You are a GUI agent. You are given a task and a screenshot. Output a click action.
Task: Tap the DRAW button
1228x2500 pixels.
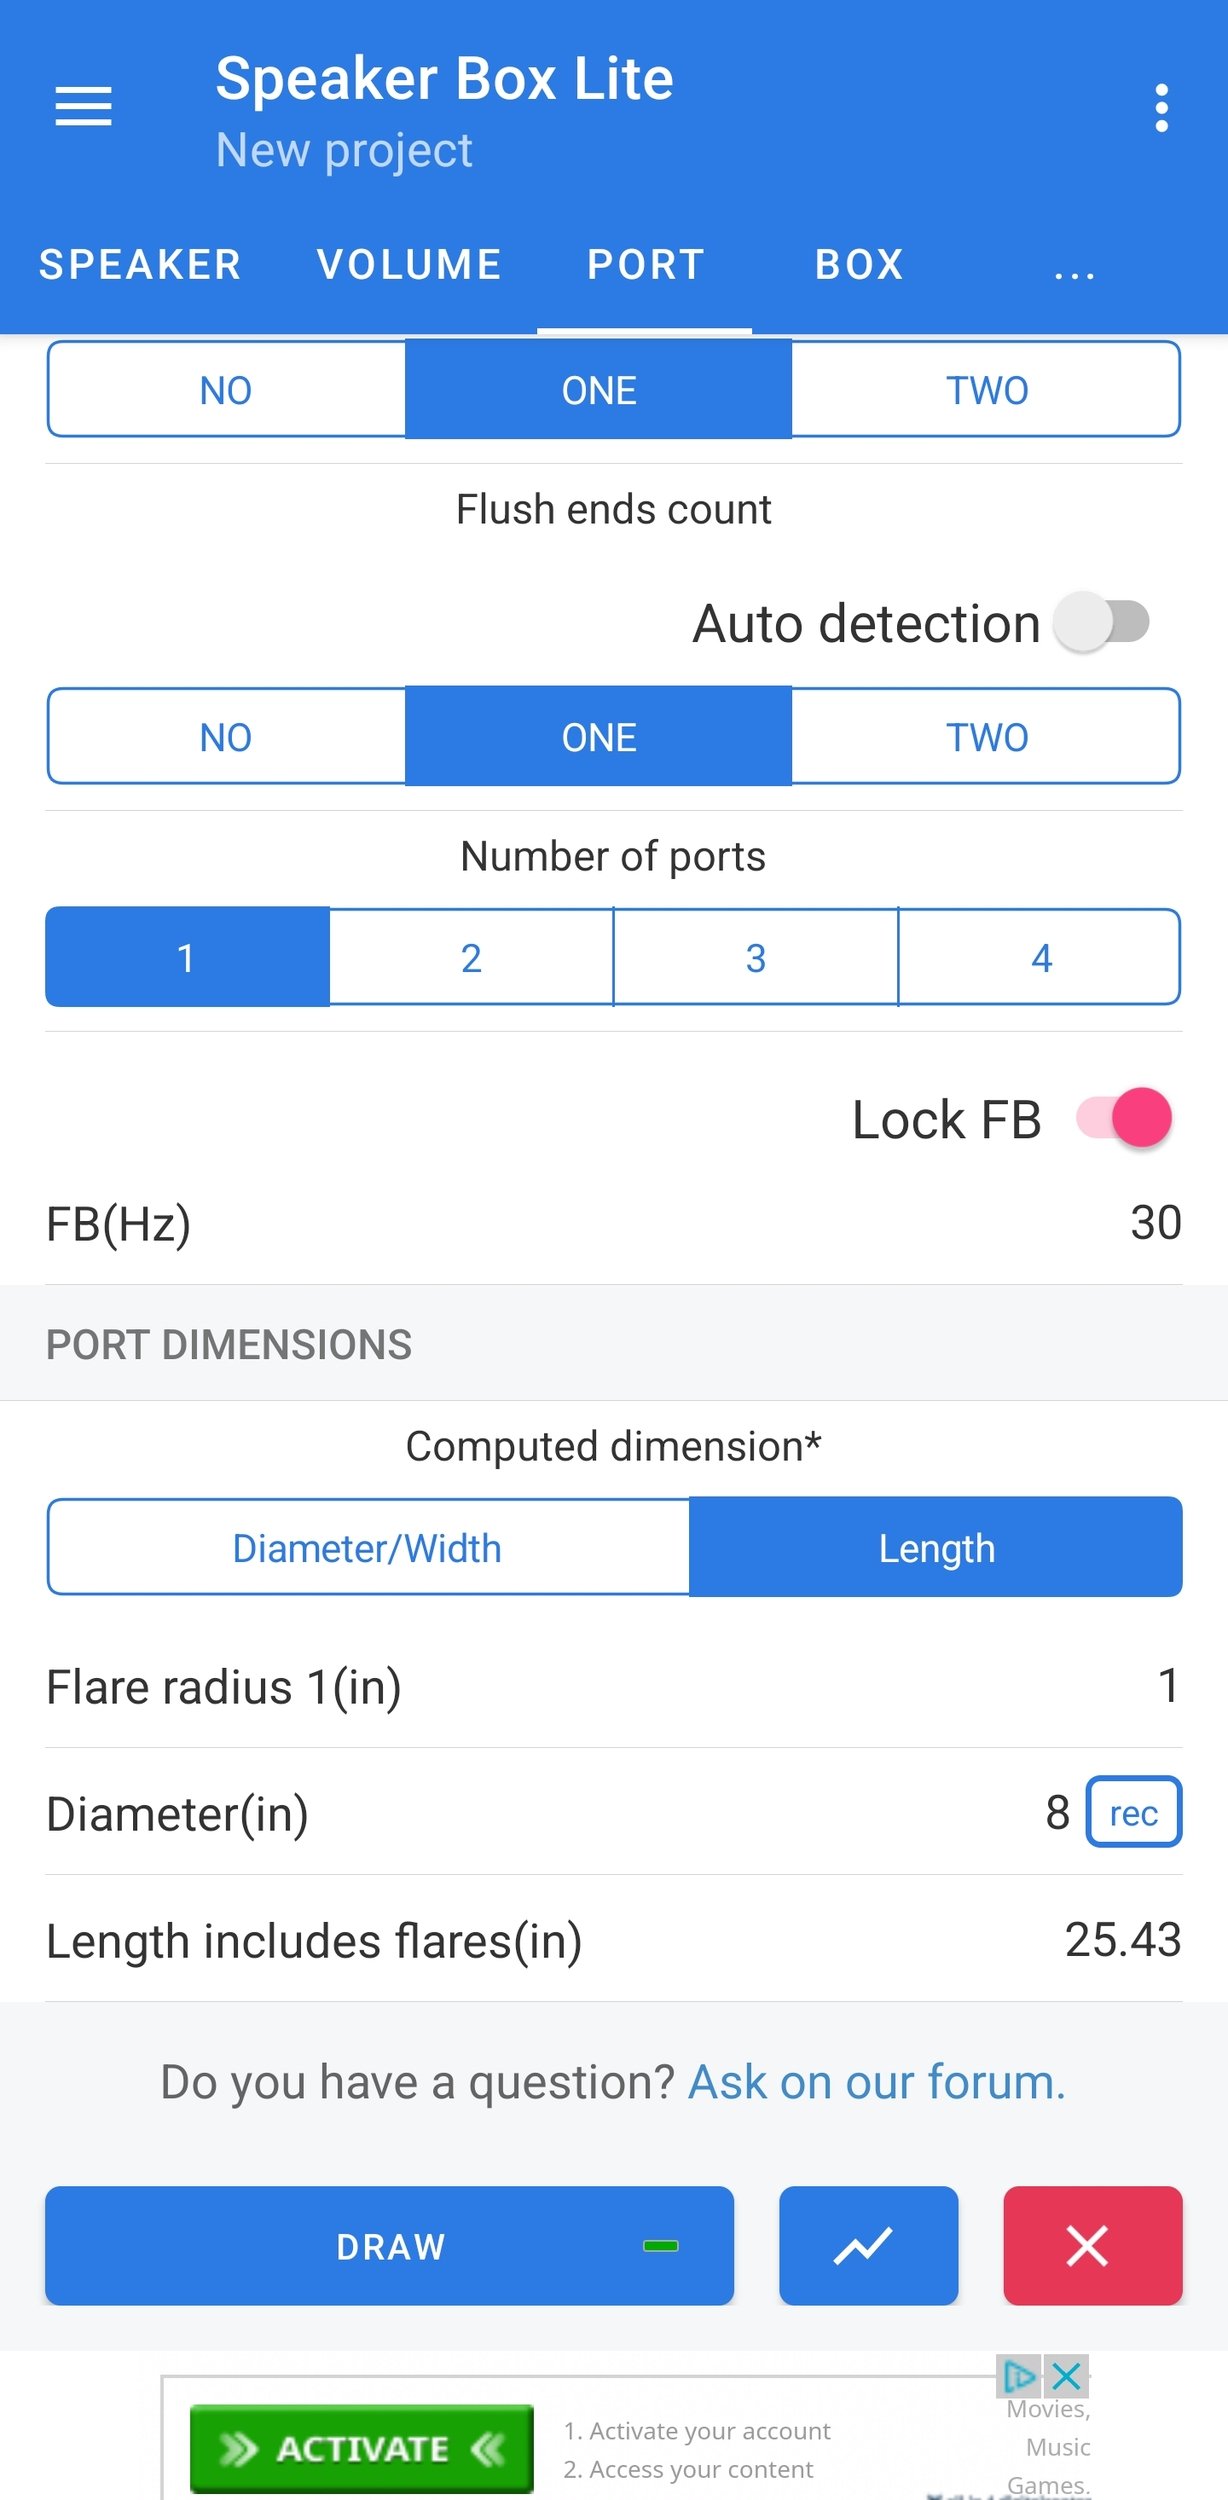click(389, 2245)
